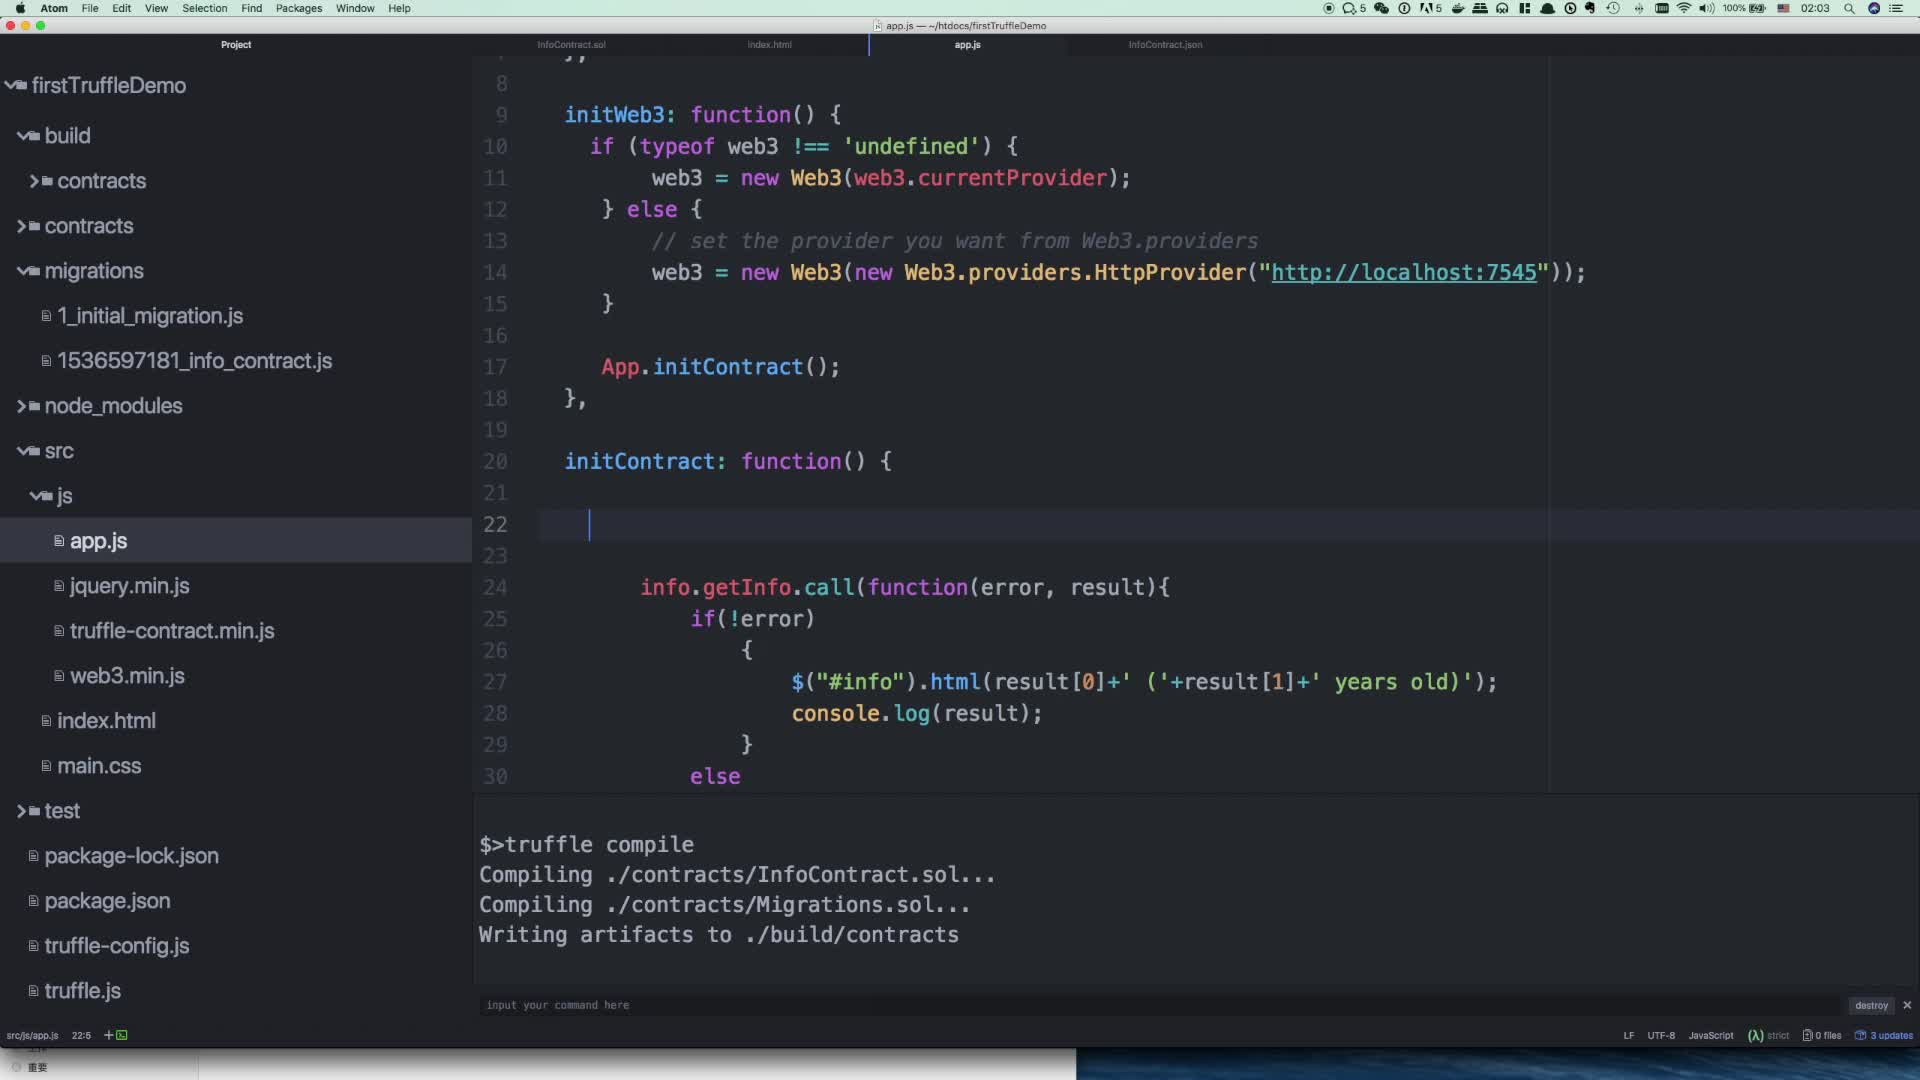Image resolution: width=1920 pixels, height=1080 pixels.
Task: Open the Help menu
Action: point(399,8)
